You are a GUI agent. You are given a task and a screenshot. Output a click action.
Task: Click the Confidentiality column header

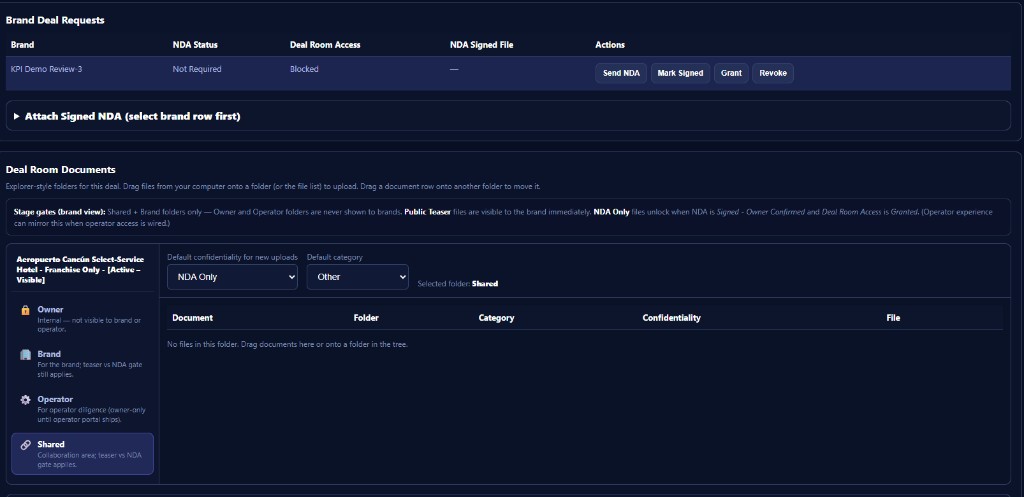671,318
